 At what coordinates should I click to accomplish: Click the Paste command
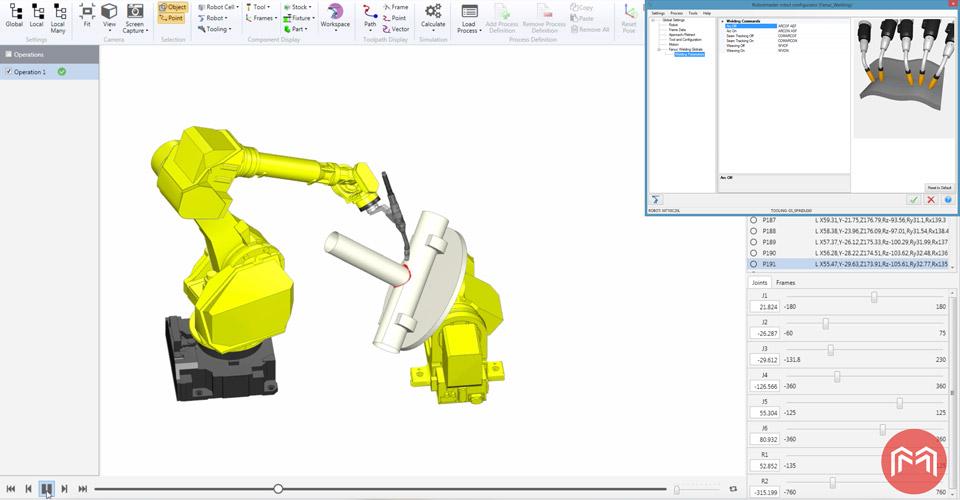tap(582, 18)
